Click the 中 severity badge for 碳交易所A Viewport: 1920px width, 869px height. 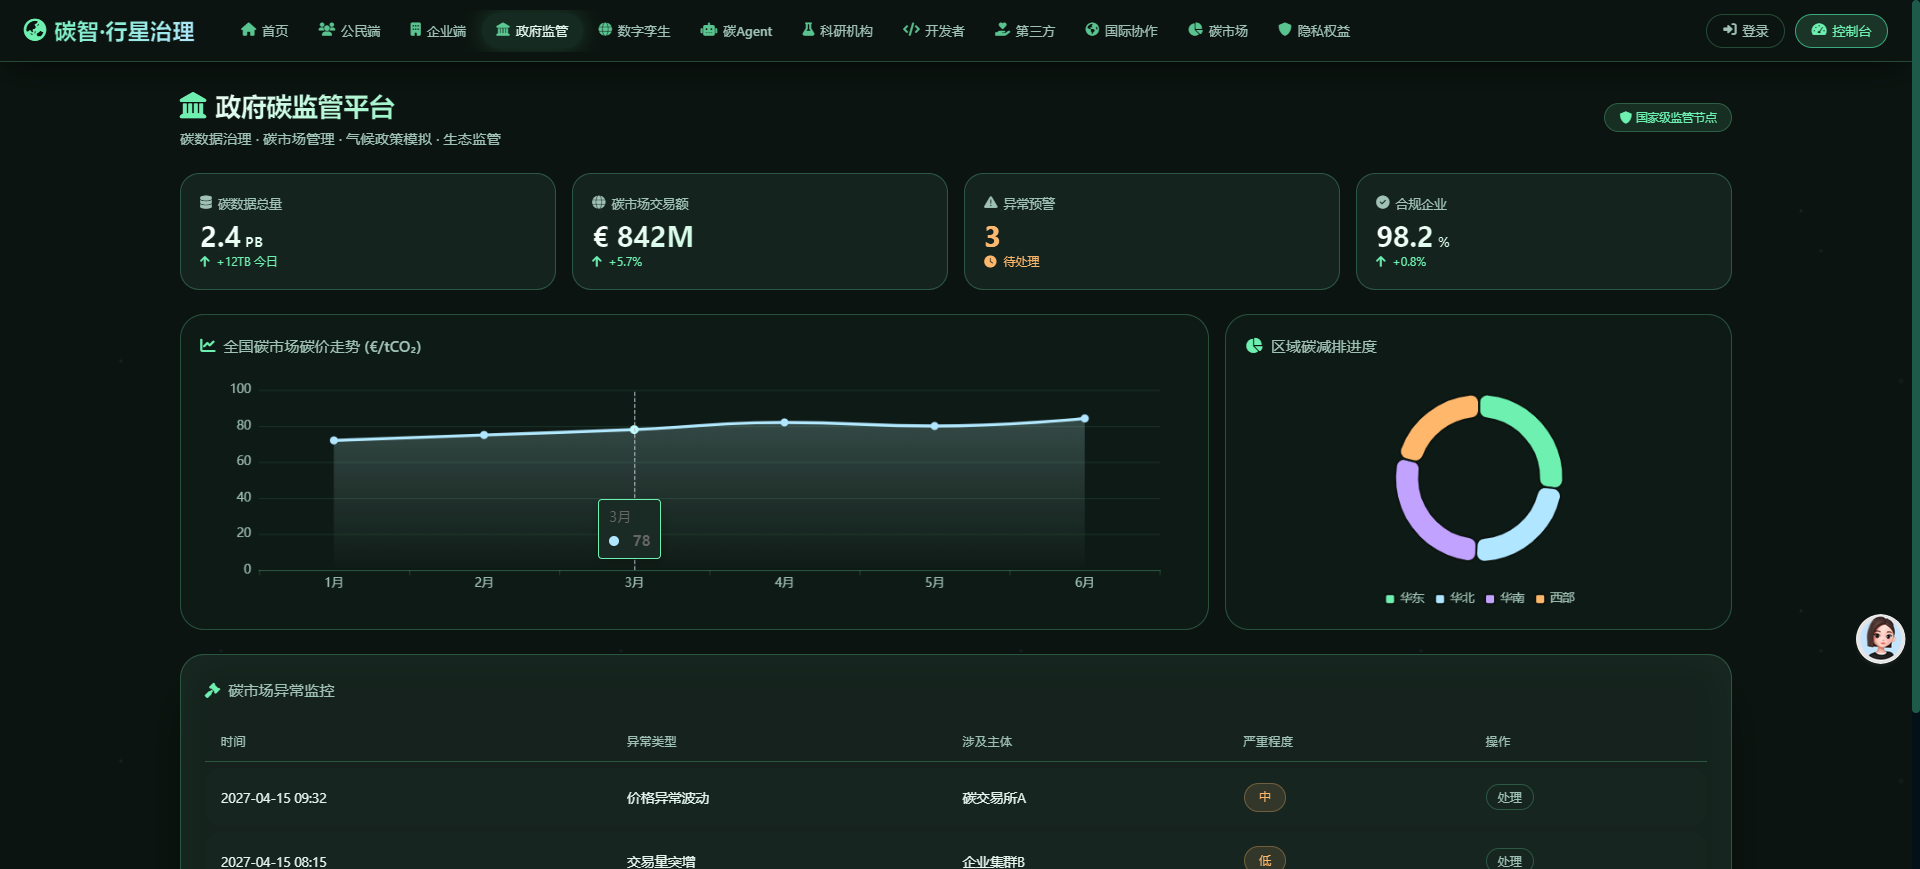tap(1265, 797)
